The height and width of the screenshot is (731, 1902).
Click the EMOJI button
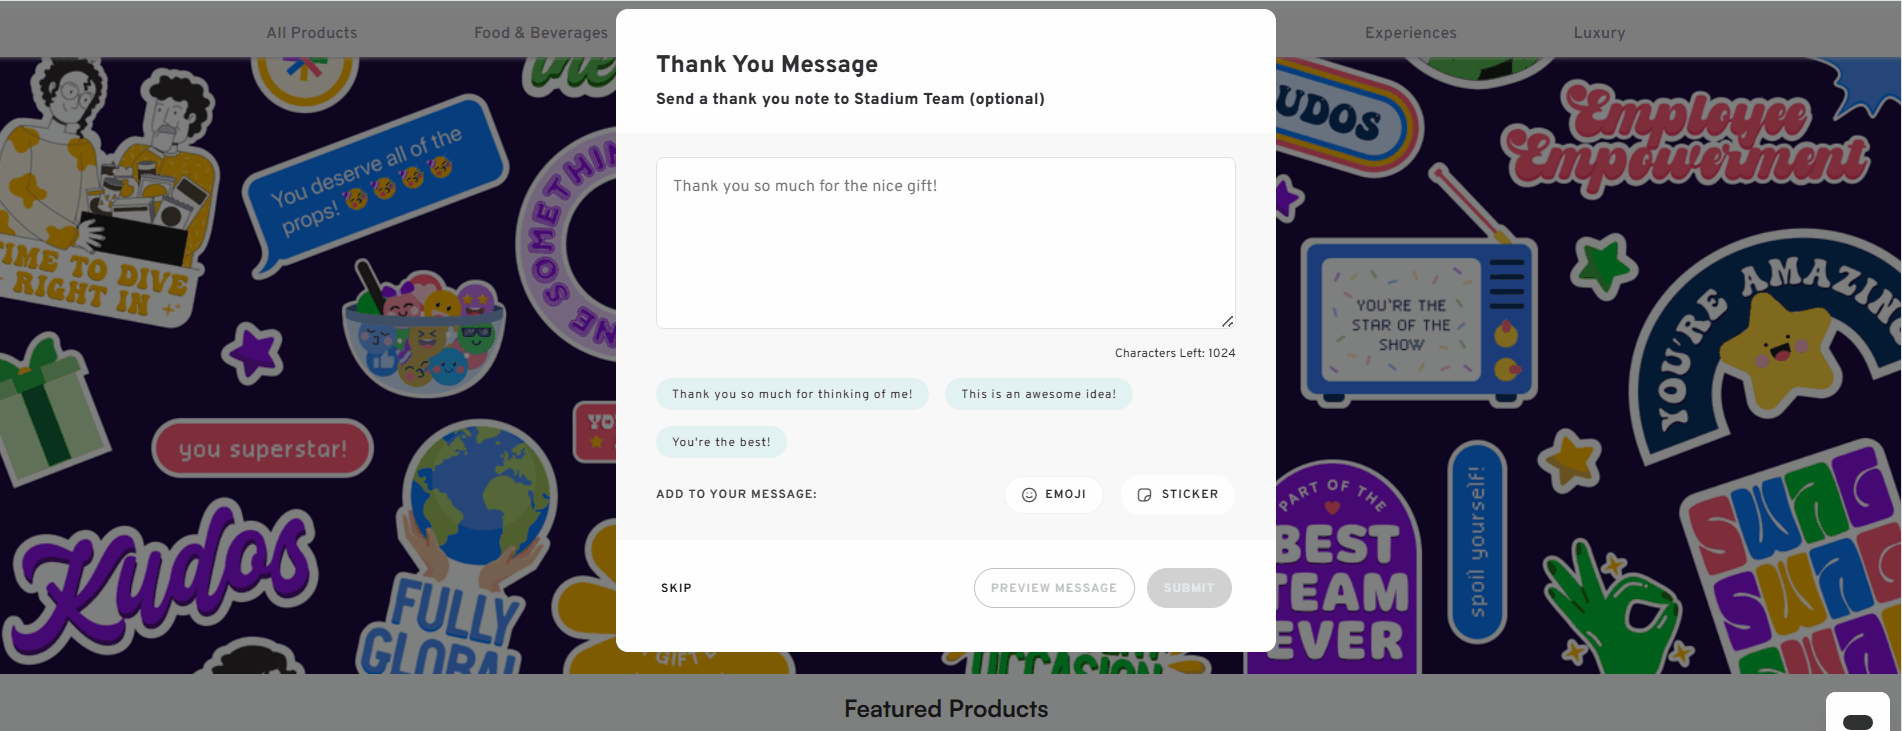(1053, 494)
